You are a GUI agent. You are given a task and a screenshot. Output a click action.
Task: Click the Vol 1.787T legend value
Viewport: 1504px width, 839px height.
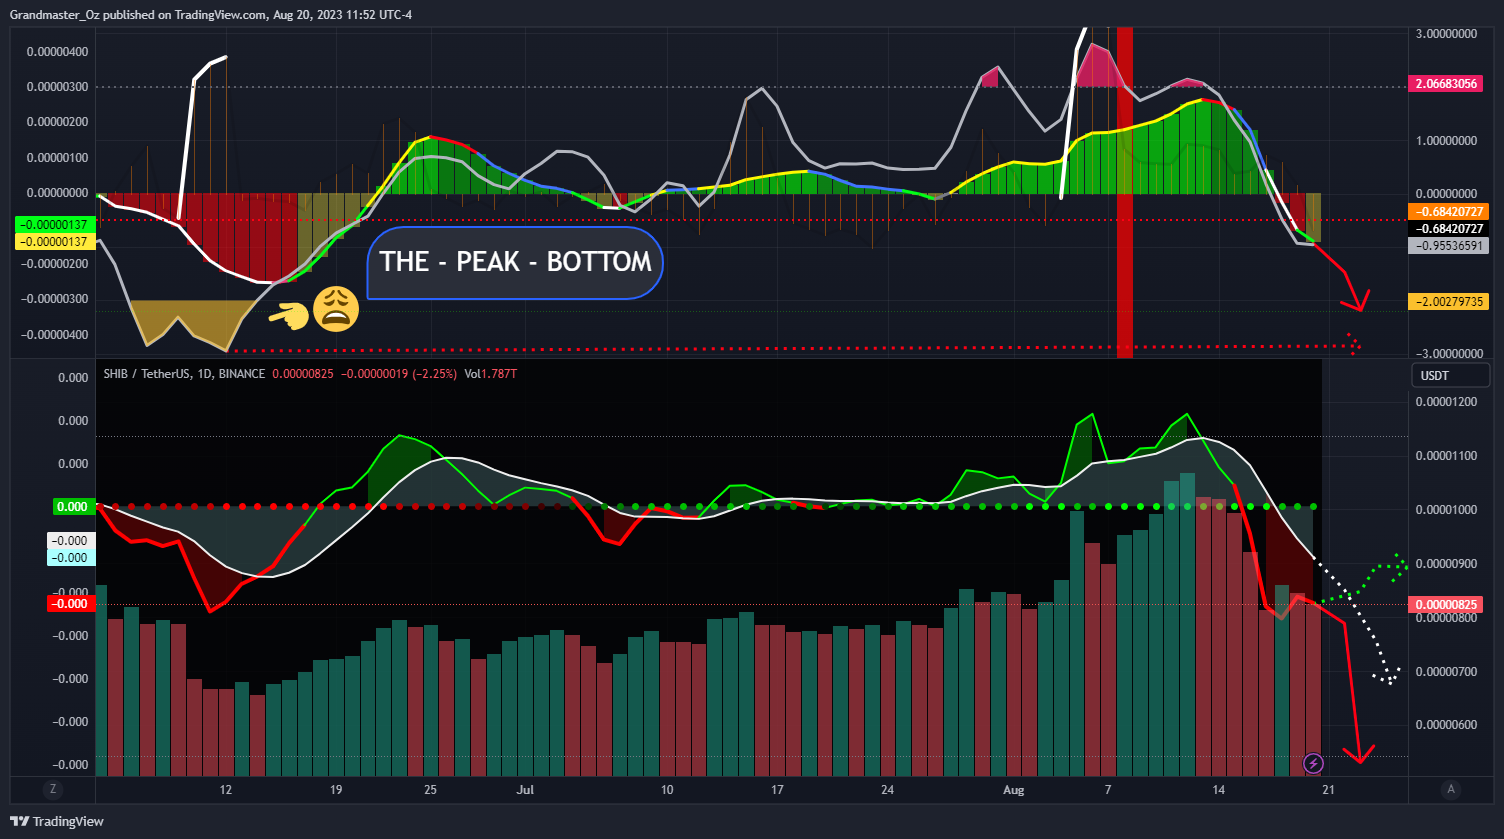(x=490, y=374)
